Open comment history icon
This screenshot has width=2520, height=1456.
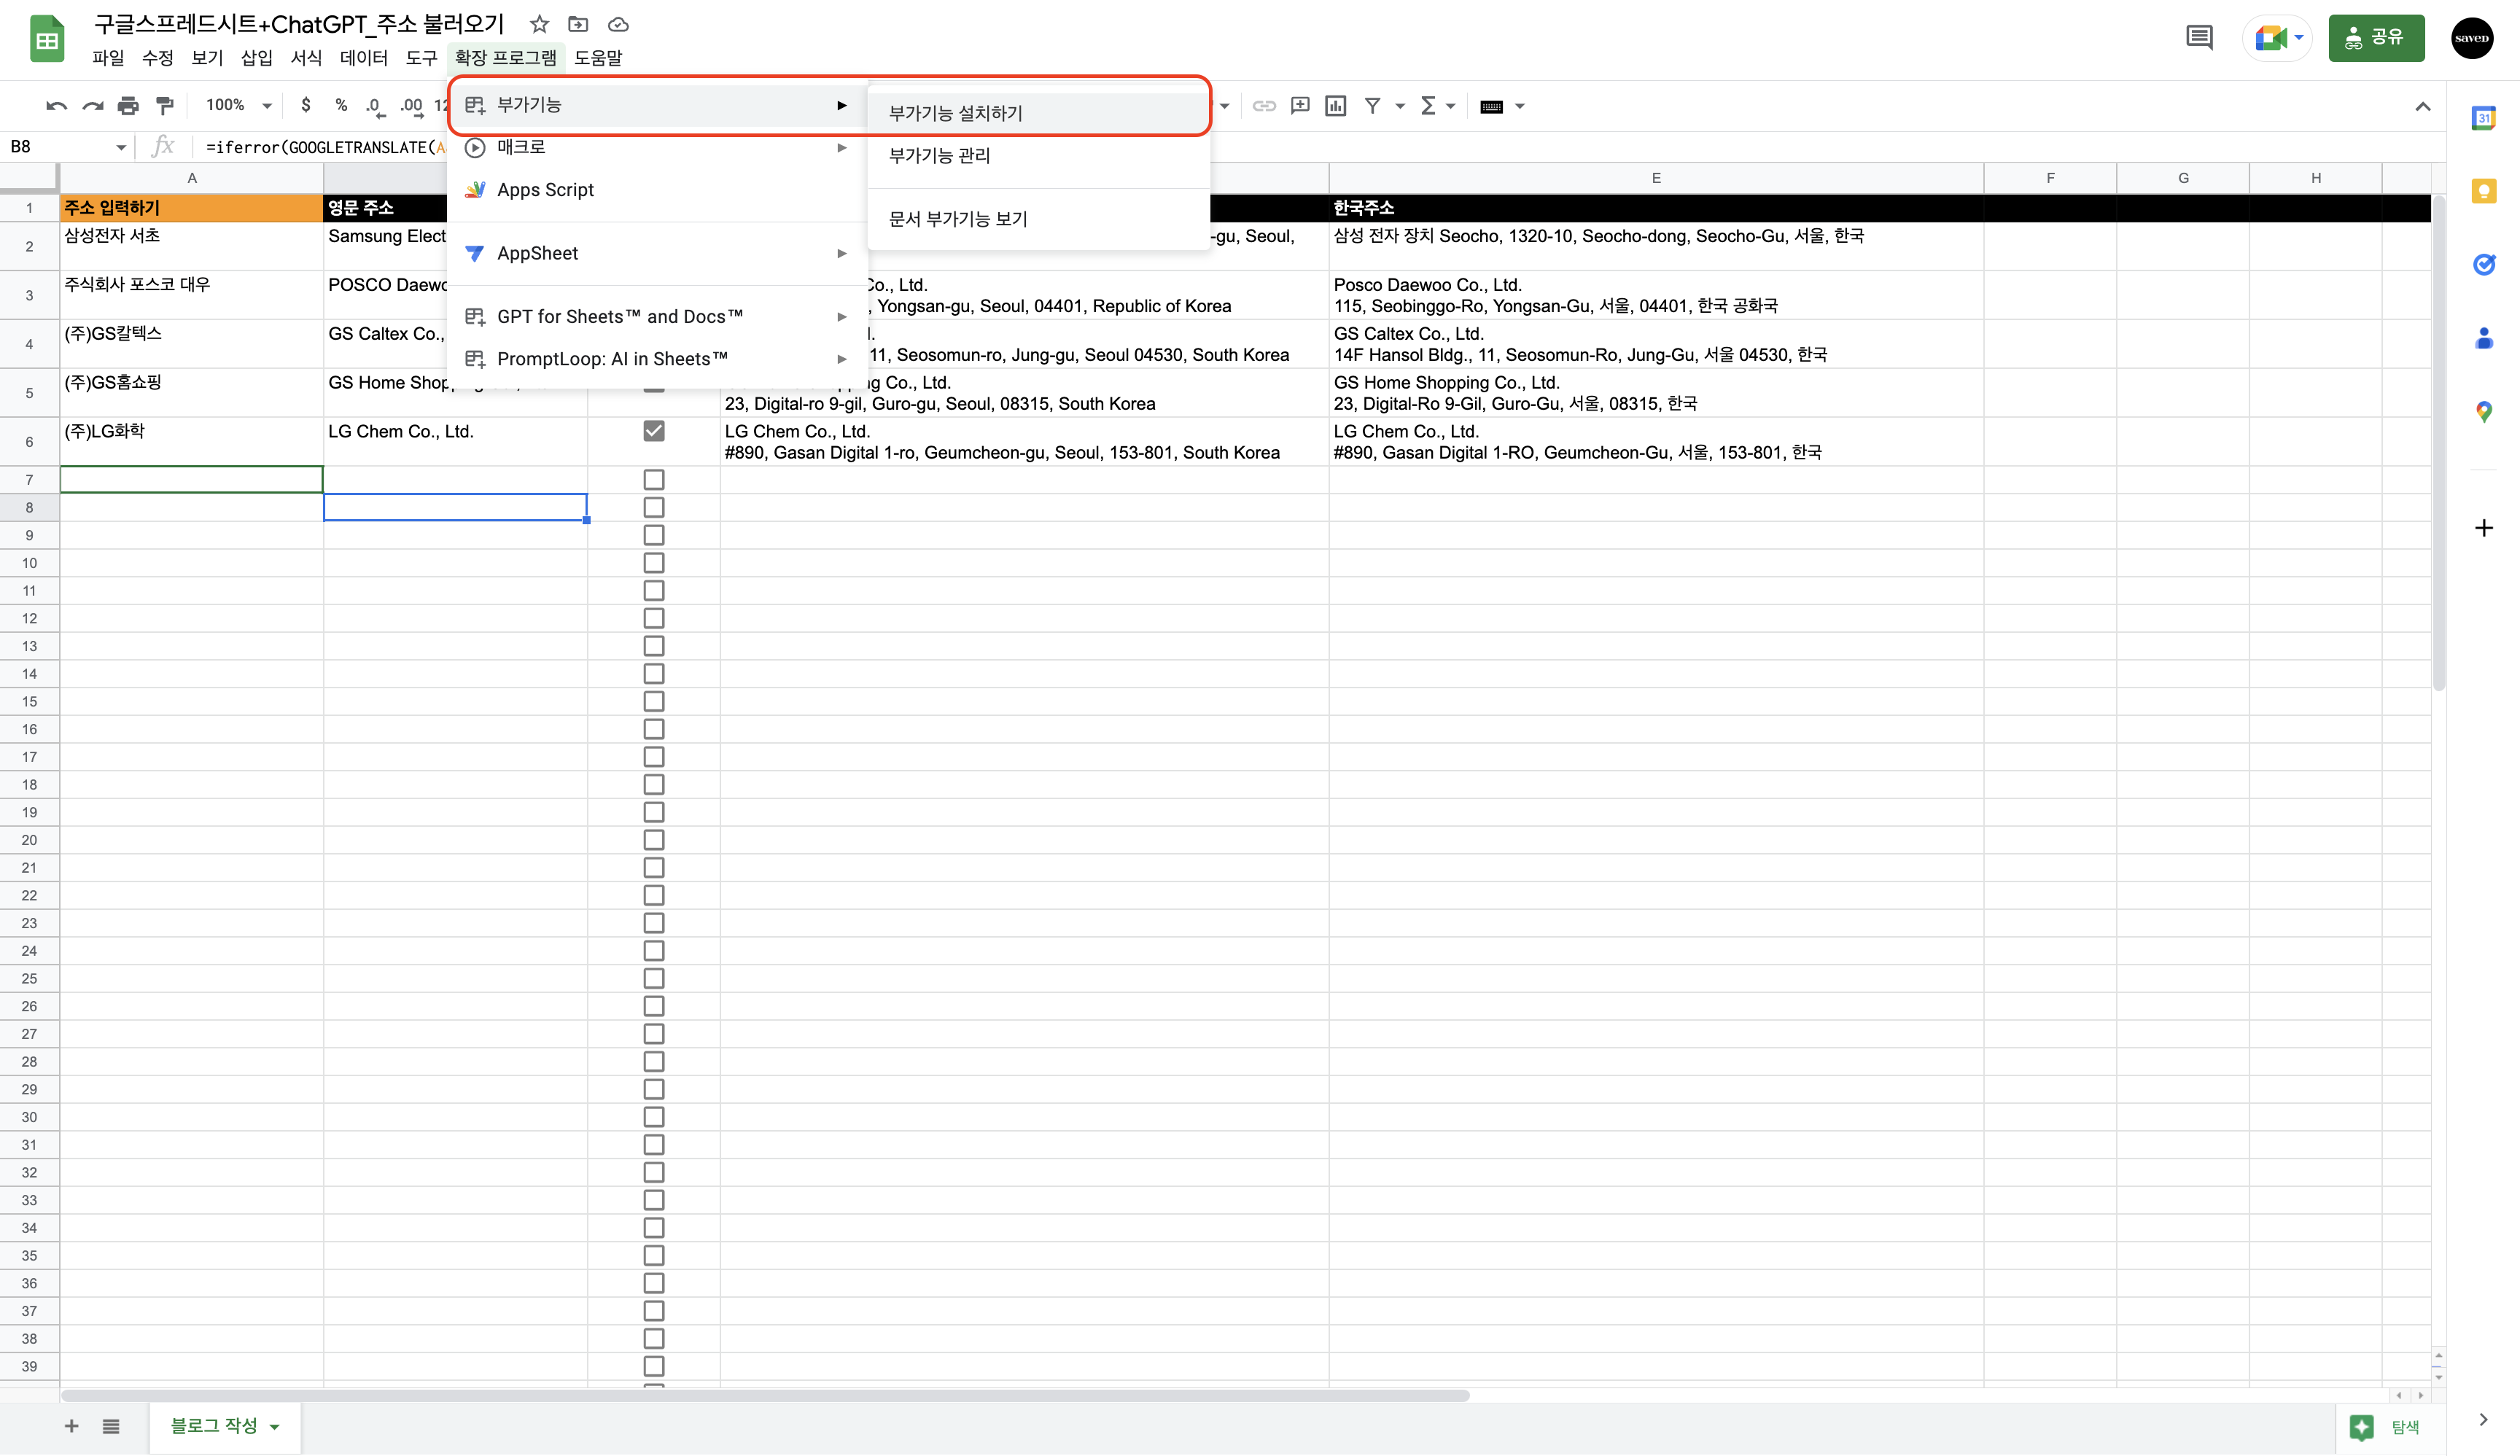tap(2199, 39)
